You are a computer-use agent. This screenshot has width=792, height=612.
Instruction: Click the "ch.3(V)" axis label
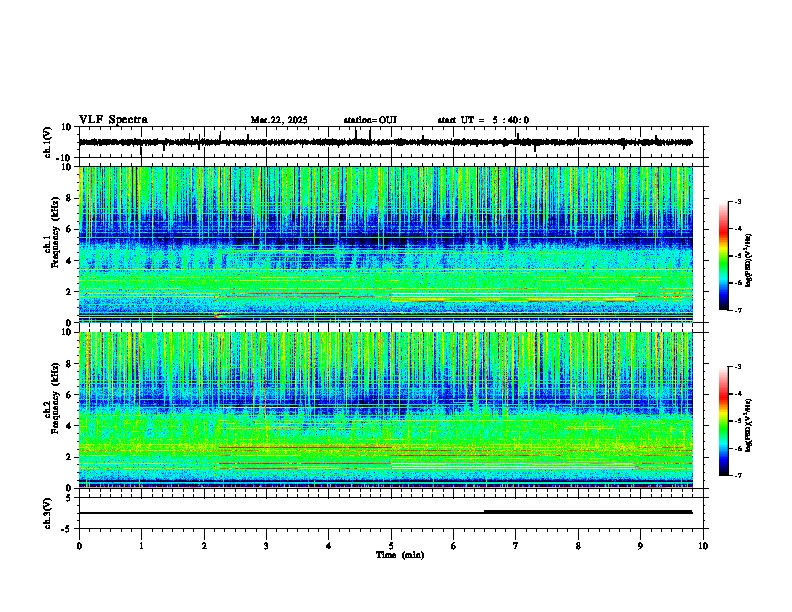click(x=48, y=514)
